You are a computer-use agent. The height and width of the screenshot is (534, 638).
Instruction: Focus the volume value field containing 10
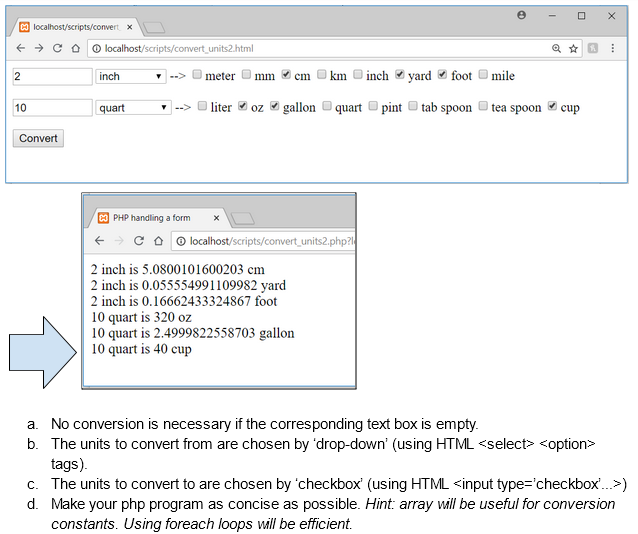(52, 108)
